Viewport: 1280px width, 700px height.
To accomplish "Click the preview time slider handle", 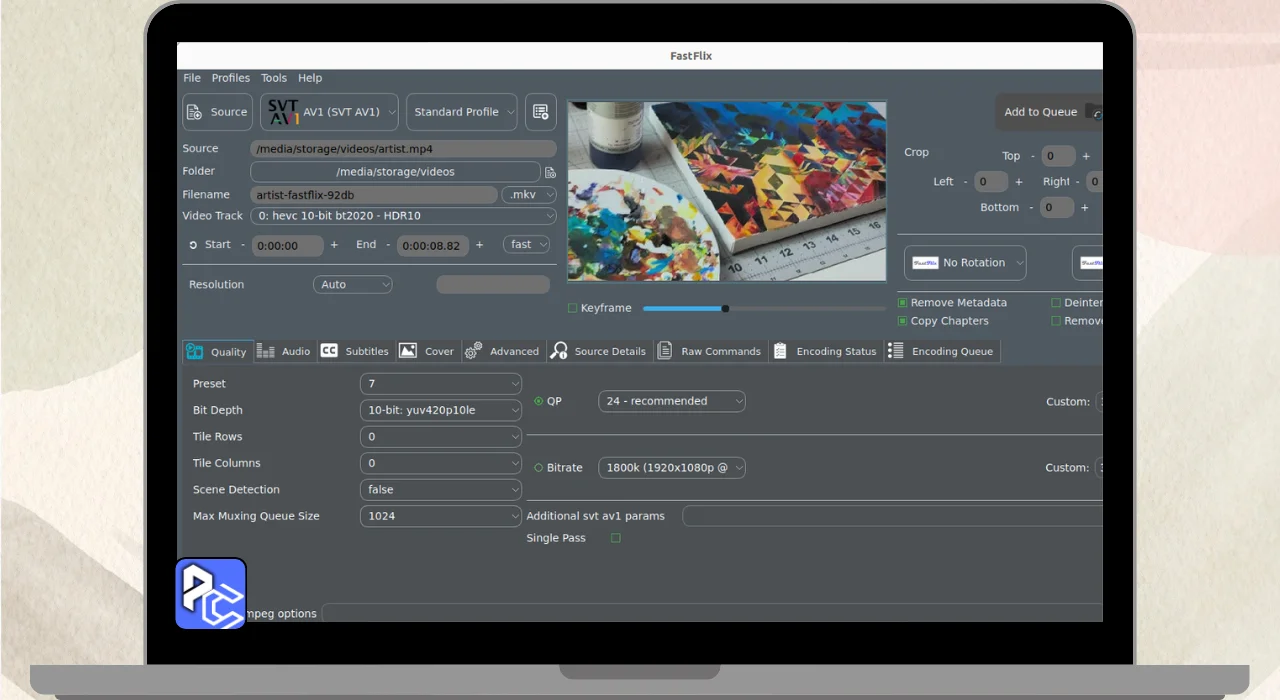I will pyautogui.click(x=725, y=309).
